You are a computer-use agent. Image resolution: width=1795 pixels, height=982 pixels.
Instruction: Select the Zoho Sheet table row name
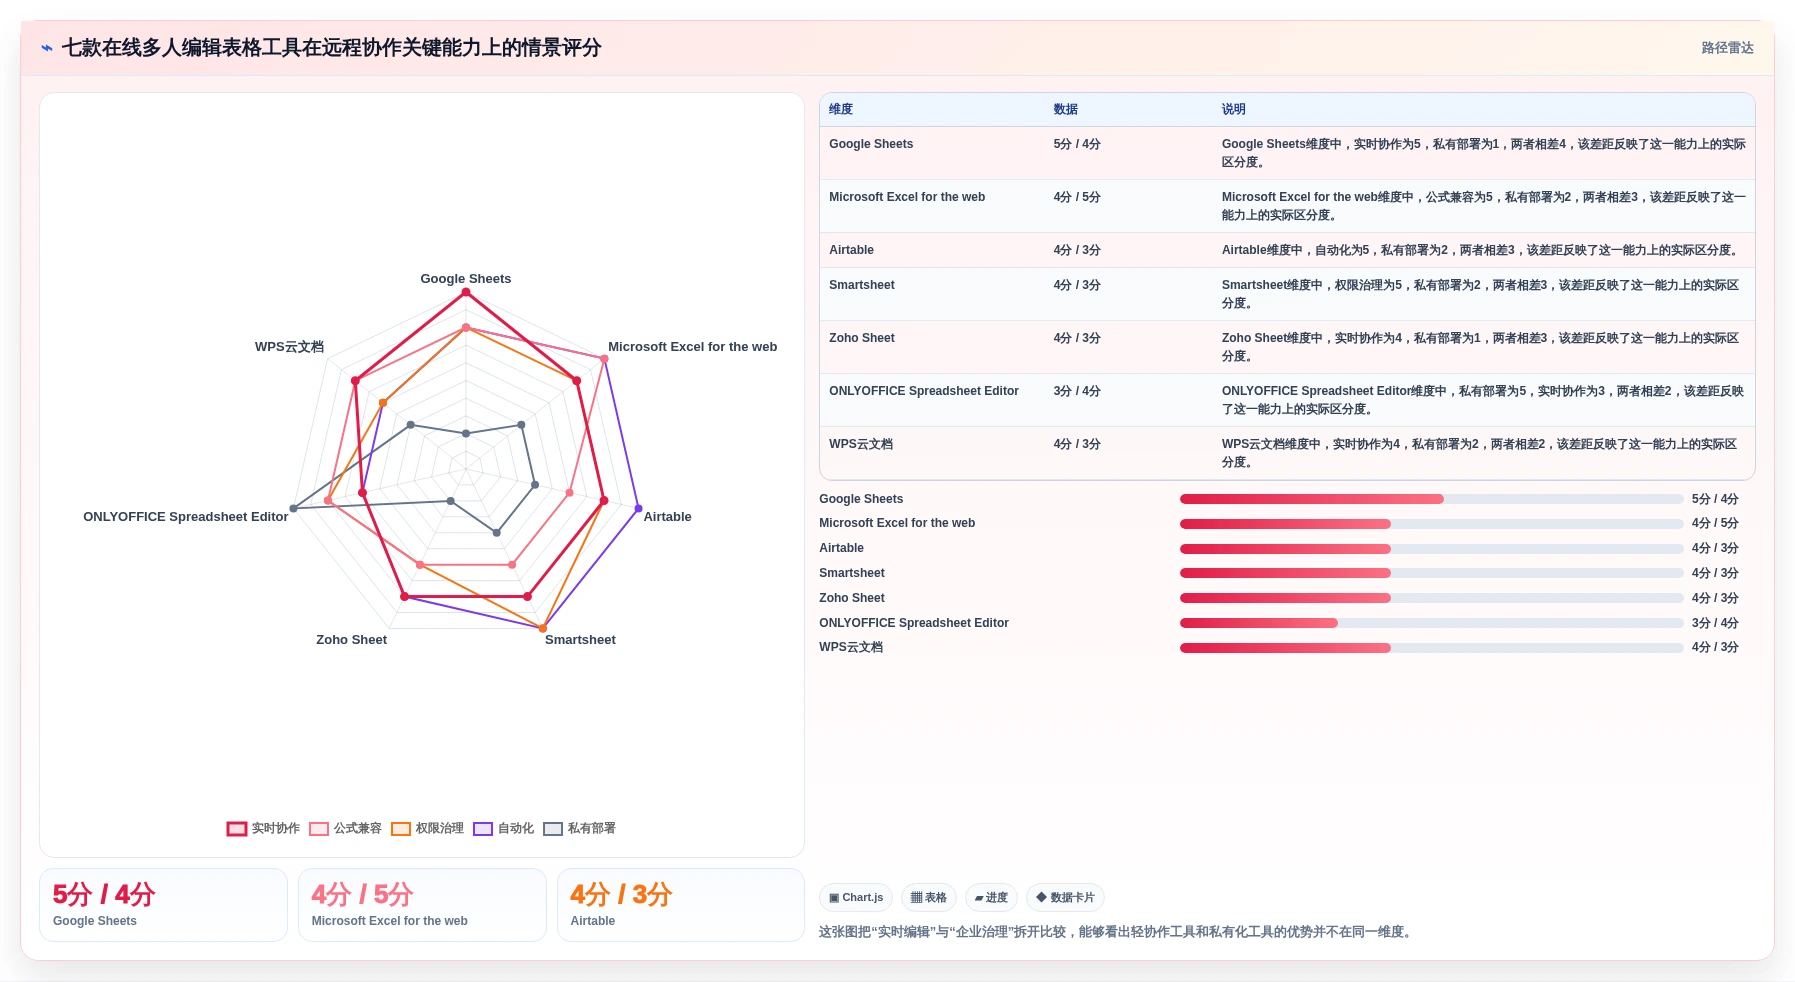[x=862, y=338]
